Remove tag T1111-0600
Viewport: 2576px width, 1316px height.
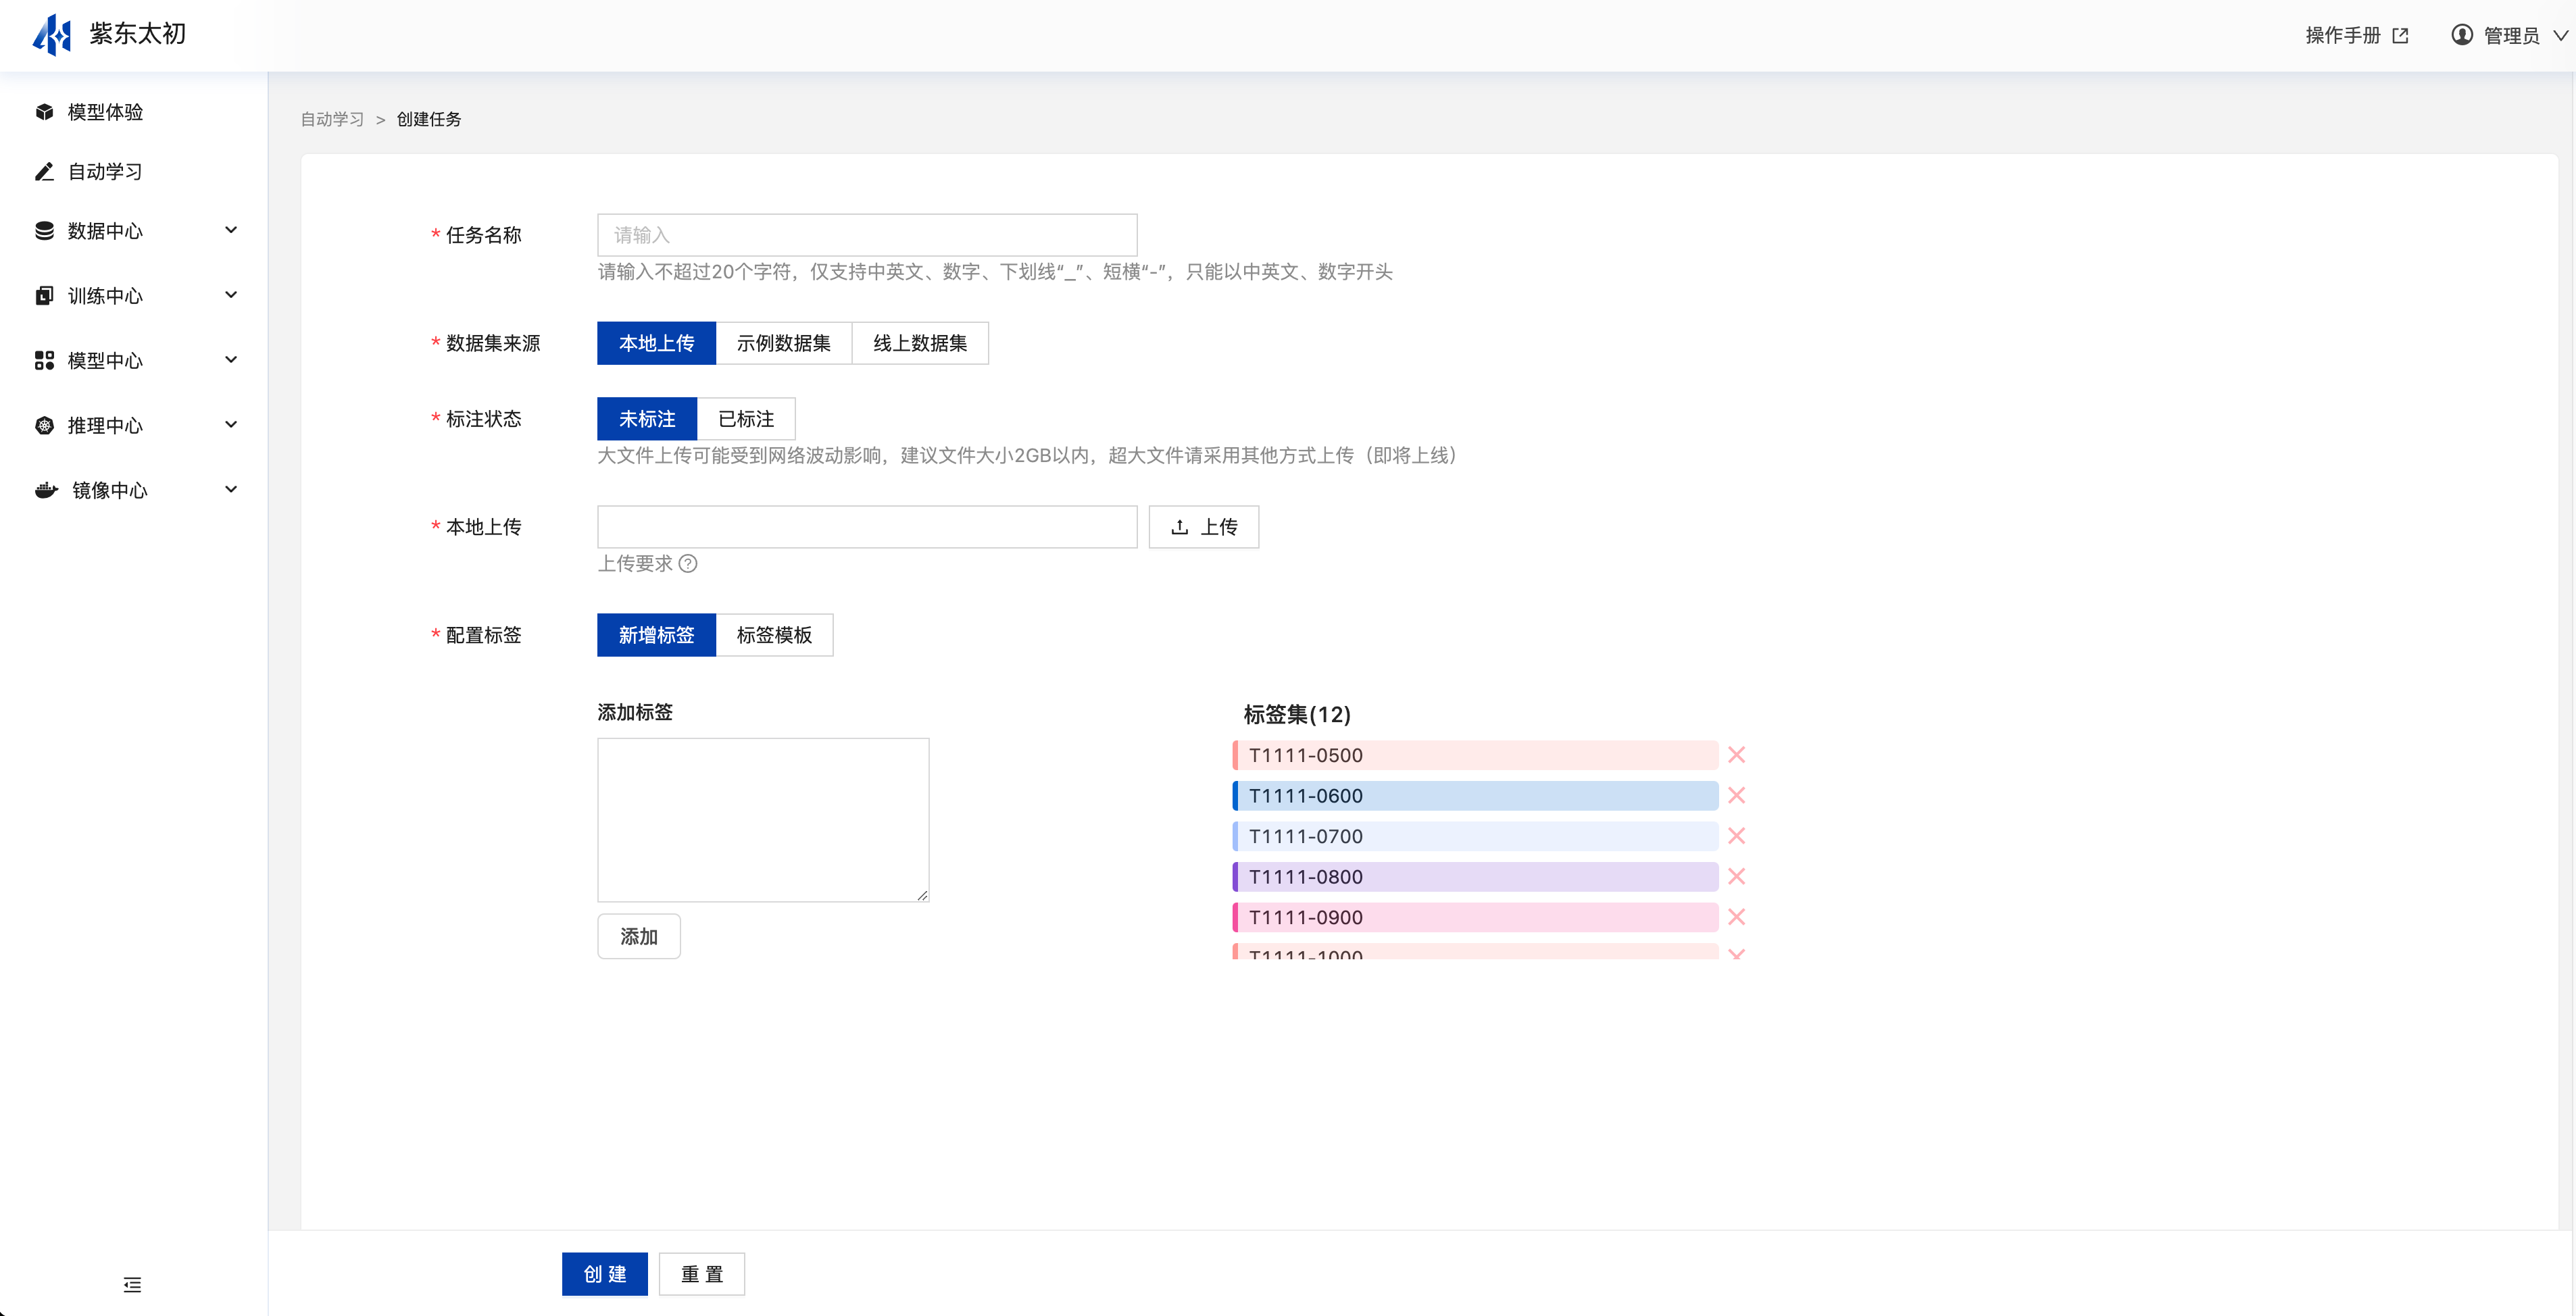pos(1737,796)
